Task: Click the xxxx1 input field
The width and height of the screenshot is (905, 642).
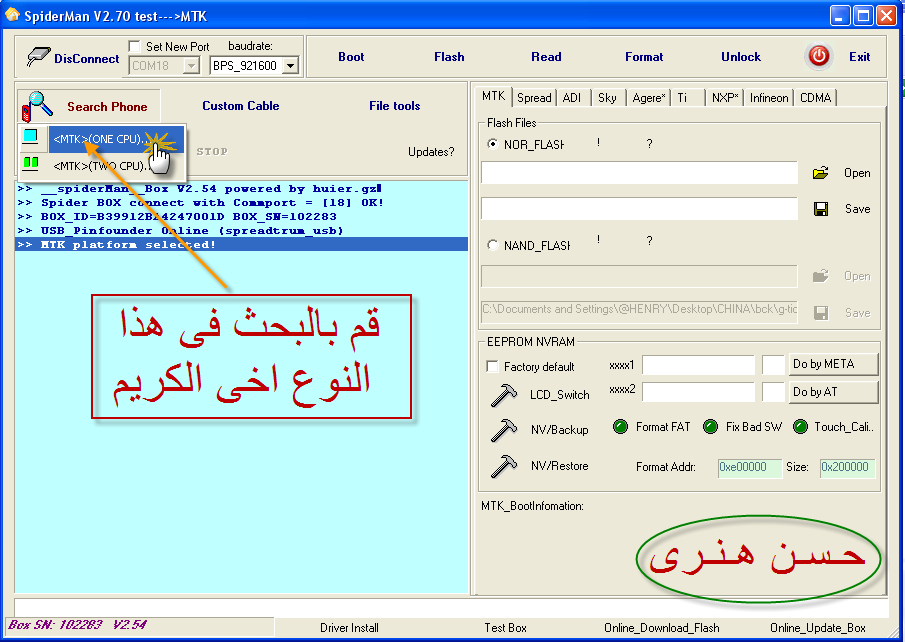Action: point(698,365)
